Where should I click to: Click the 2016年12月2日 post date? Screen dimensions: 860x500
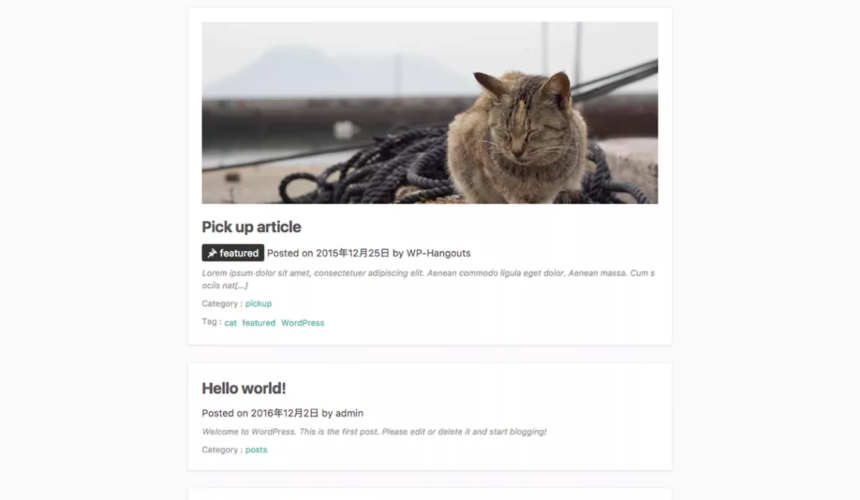point(285,413)
